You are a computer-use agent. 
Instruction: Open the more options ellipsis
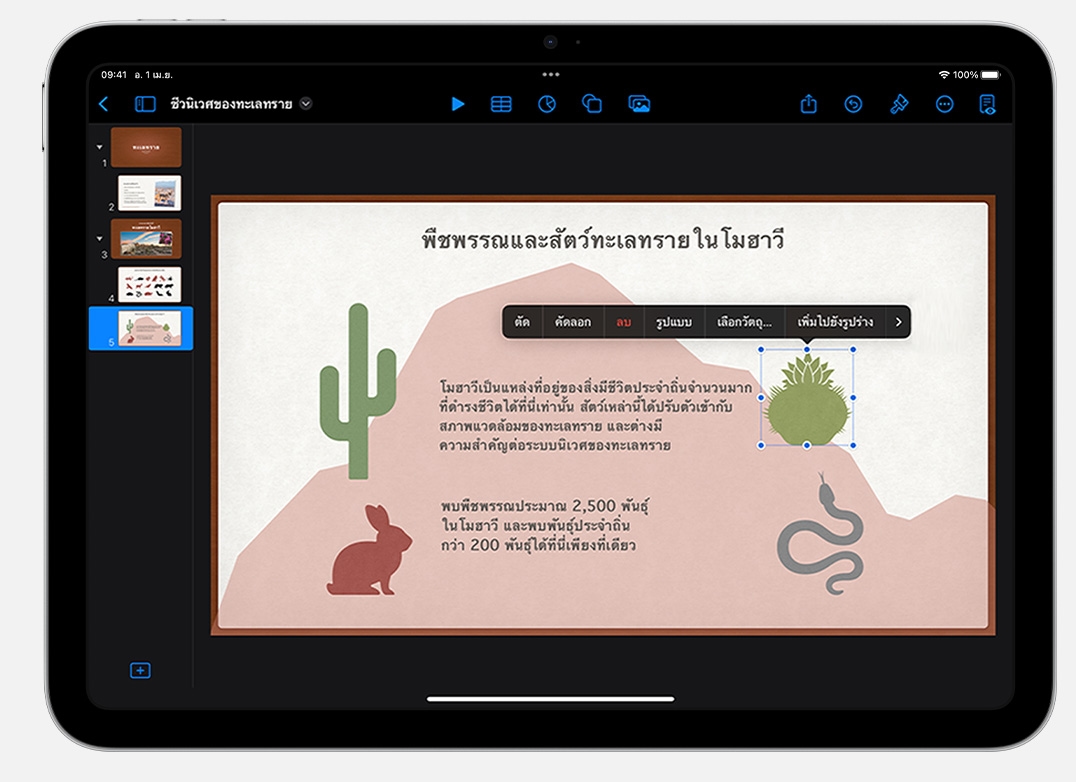click(944, 104)
